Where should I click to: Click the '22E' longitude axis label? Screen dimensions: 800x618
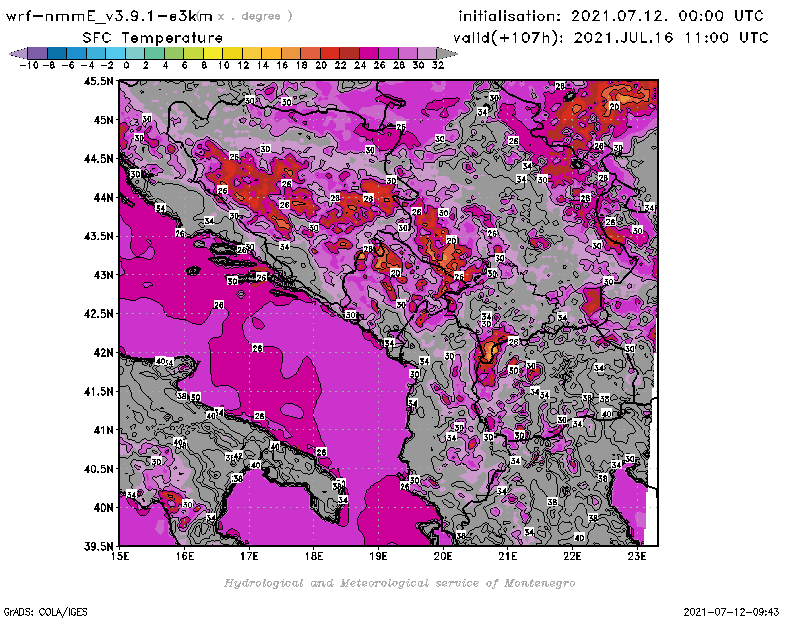[x=572, y=556]
